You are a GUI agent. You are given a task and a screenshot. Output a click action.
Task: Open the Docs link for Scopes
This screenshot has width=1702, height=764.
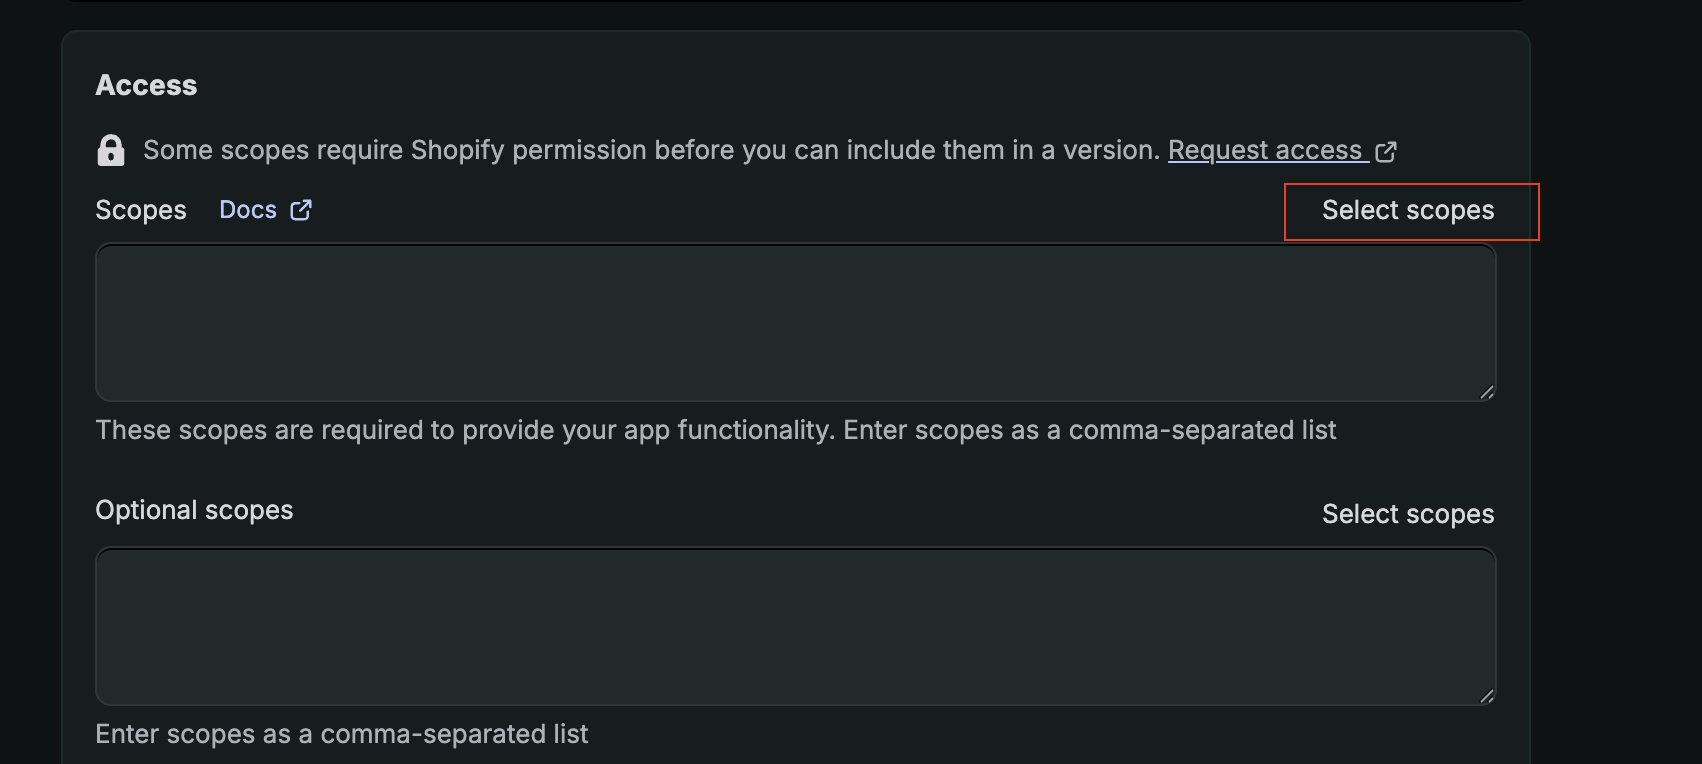(247, 209)
